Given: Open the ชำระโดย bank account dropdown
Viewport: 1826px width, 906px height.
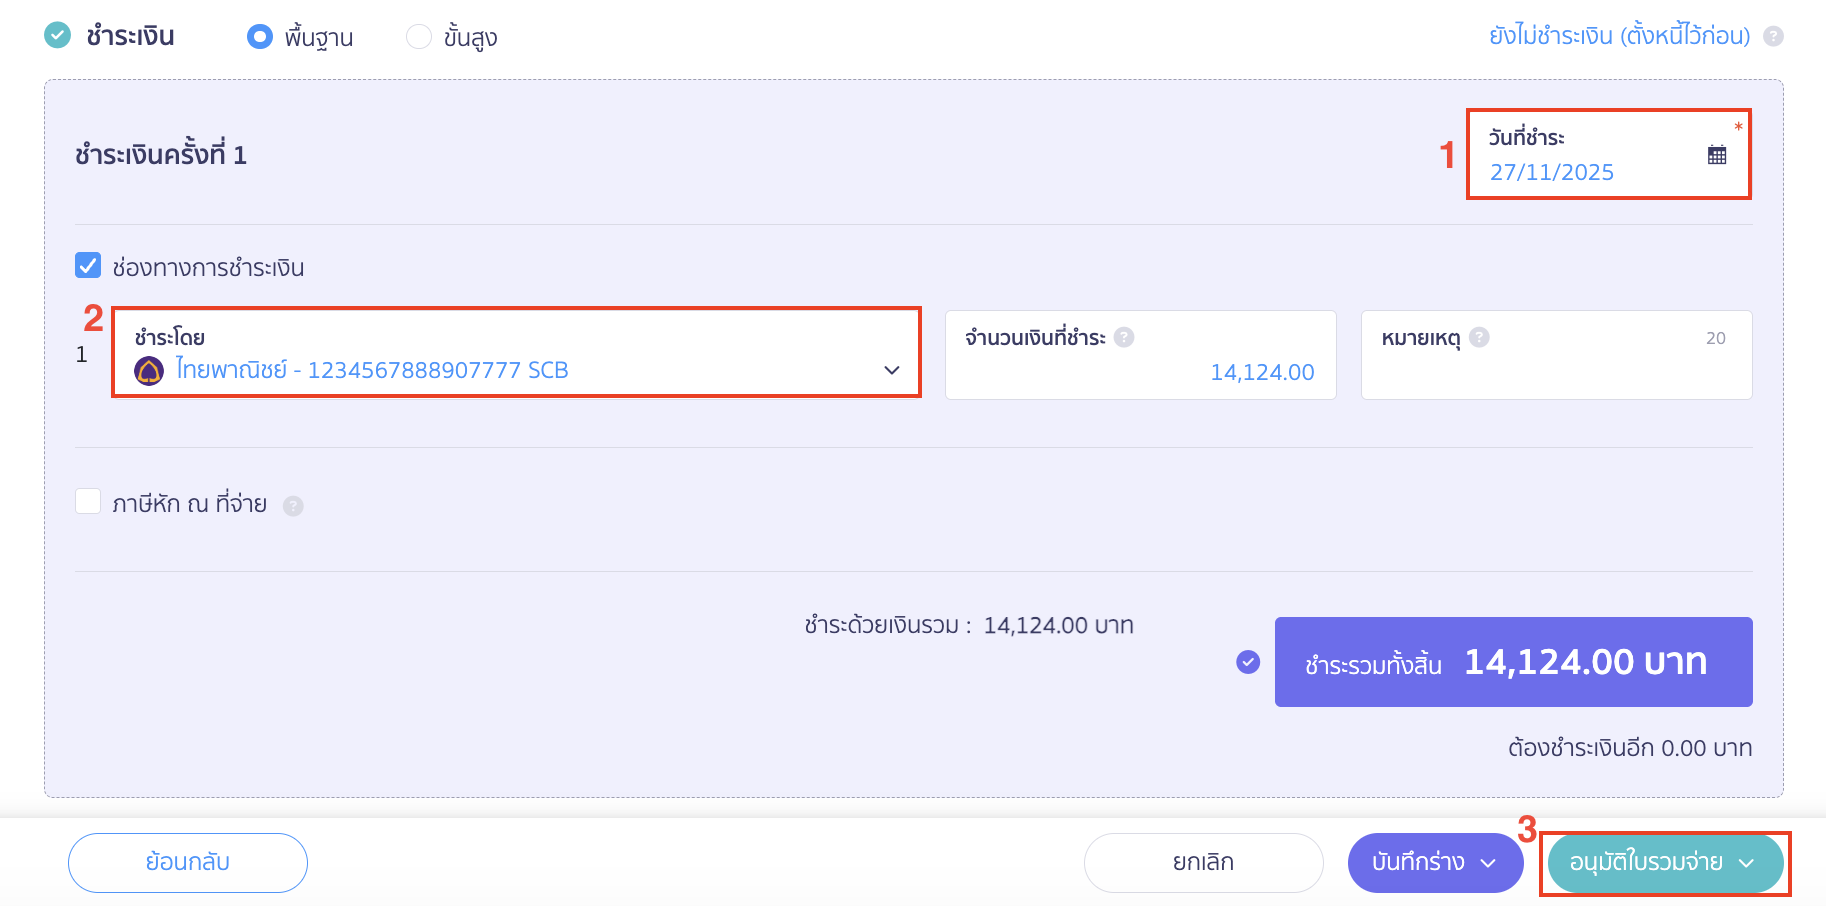Looking at the screenshot, I should 891,370.
